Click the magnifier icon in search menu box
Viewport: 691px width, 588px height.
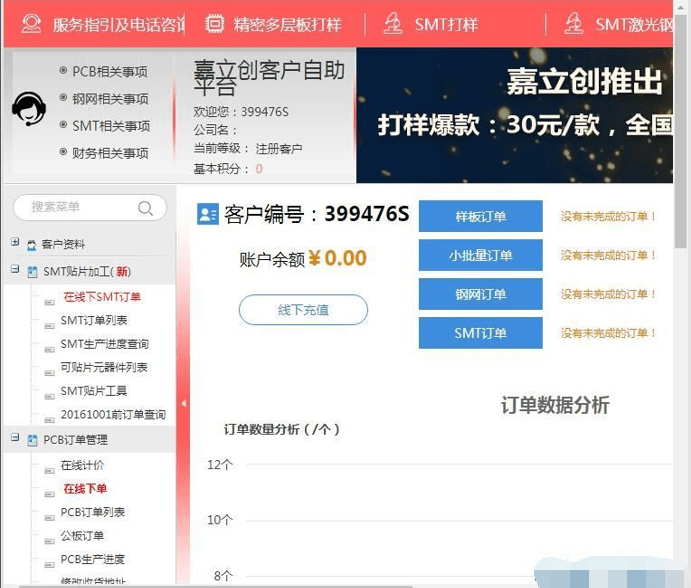[145, 208]
